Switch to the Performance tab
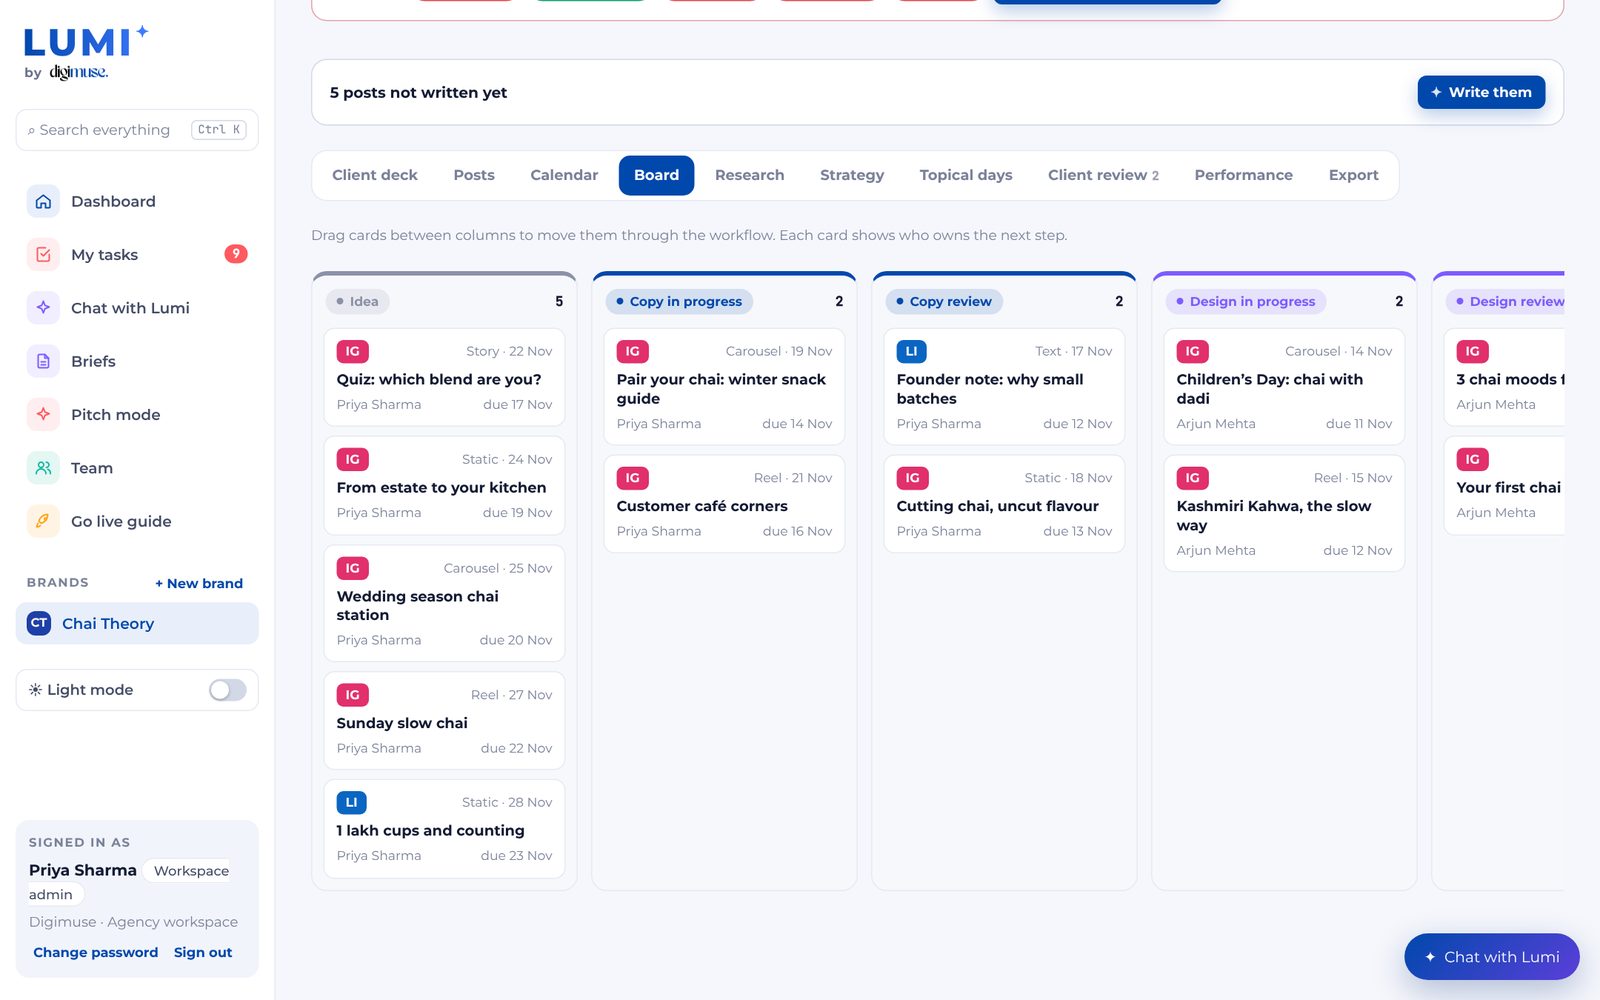 pos(1243,175)
